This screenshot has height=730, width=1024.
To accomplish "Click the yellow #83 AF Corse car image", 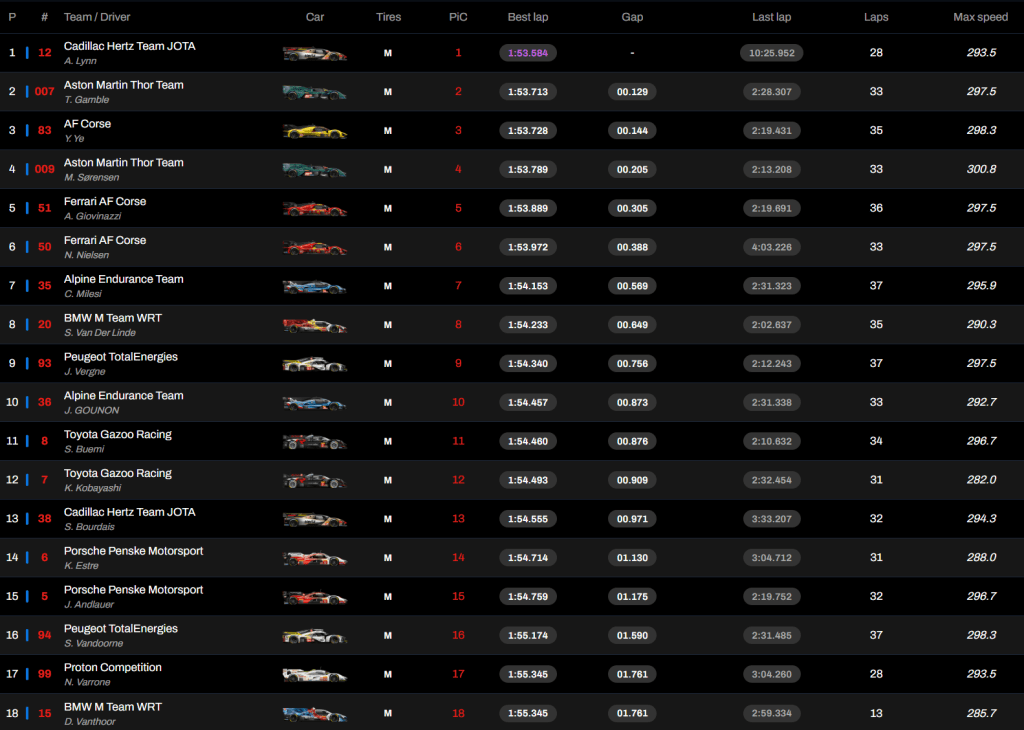I will pos(314,131).
